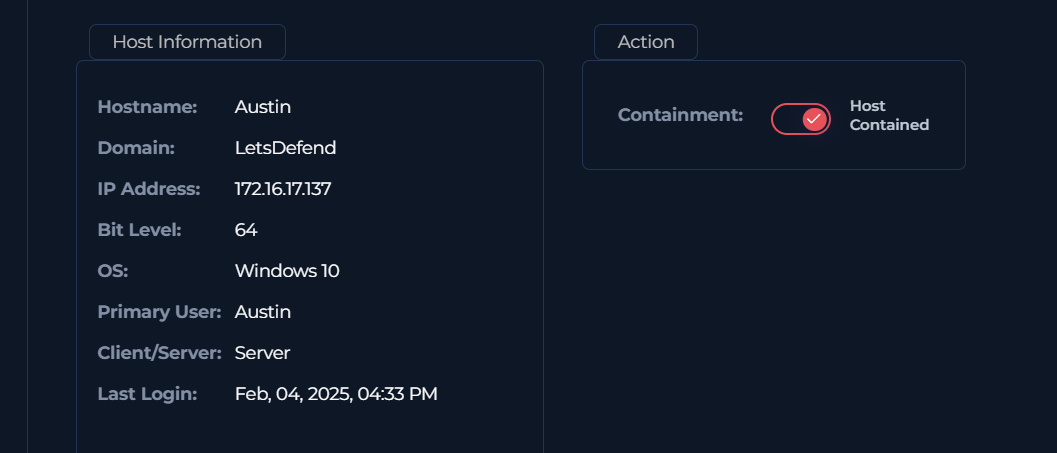The height and width of the screenshot is (453, 1057).
Task: Click the Primary User field label
Action: [159, 312]
